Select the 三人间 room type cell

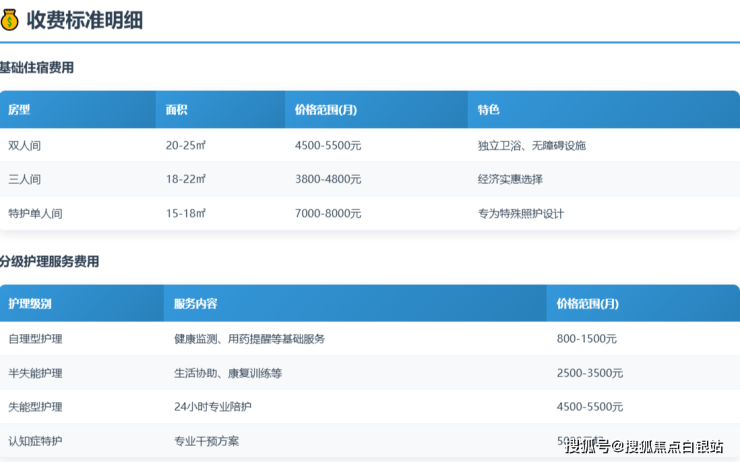(24, 179)
